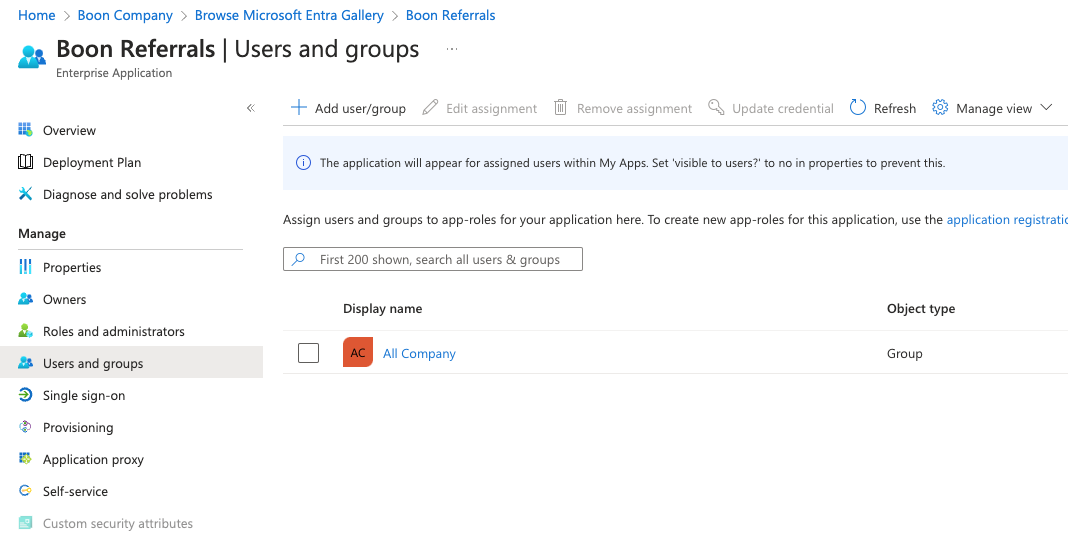Click the Refresh icon in toolbar
This screenshot has height=555, width=1068.
[858, 108]
